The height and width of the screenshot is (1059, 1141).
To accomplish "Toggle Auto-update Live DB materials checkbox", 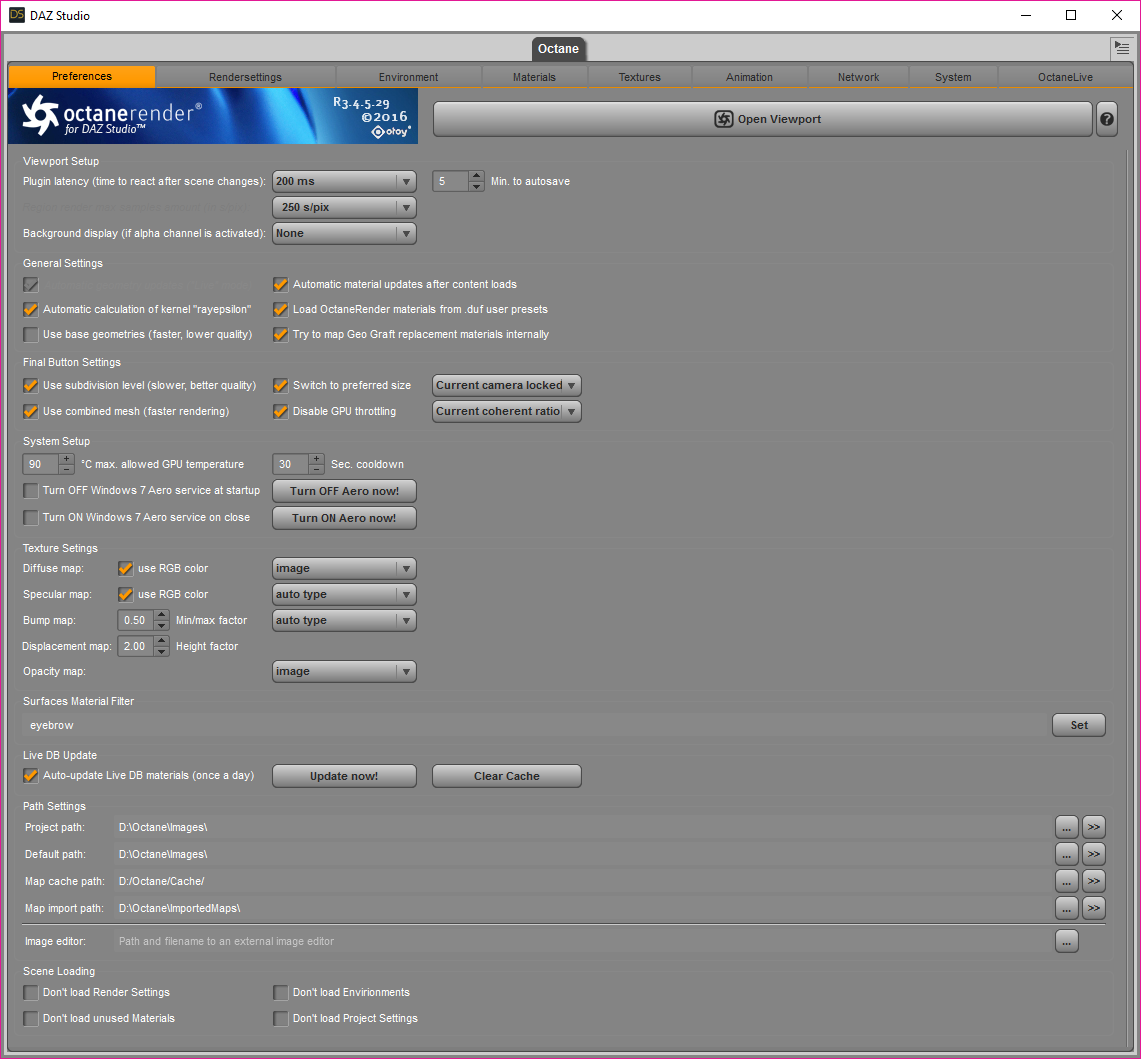I will click(31, 776).
